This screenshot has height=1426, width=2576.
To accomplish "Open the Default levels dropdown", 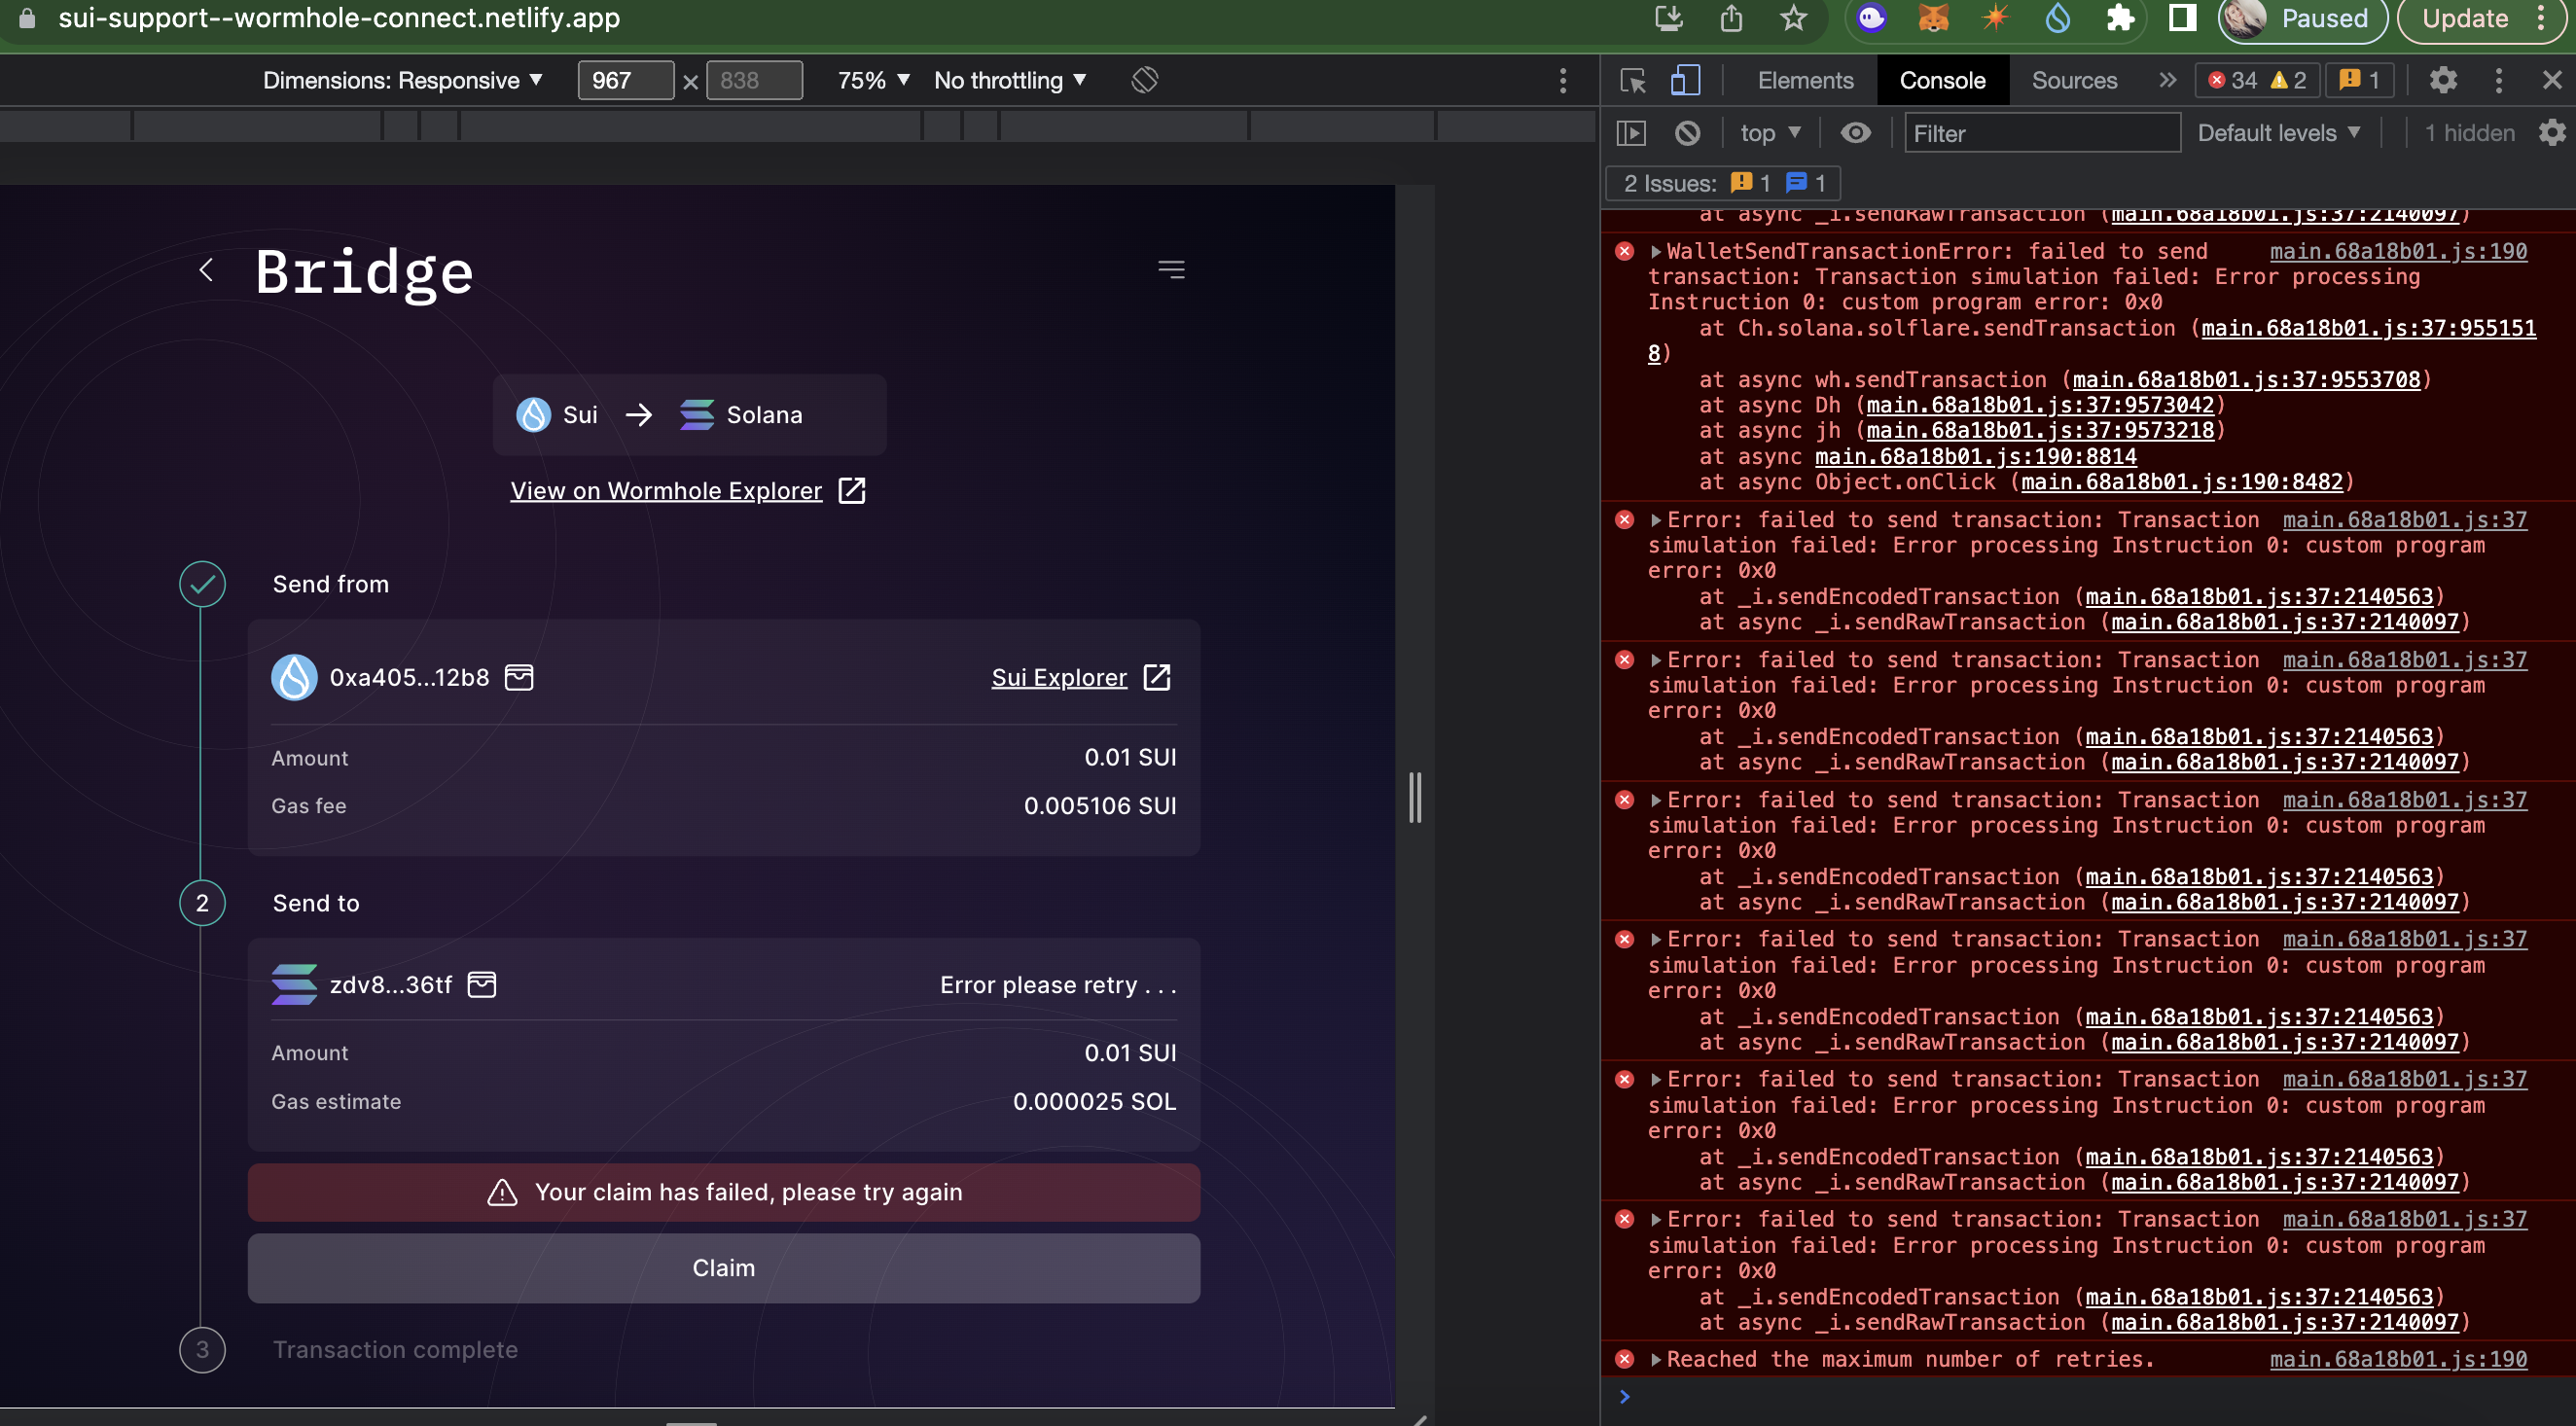I will point(2279,132).
